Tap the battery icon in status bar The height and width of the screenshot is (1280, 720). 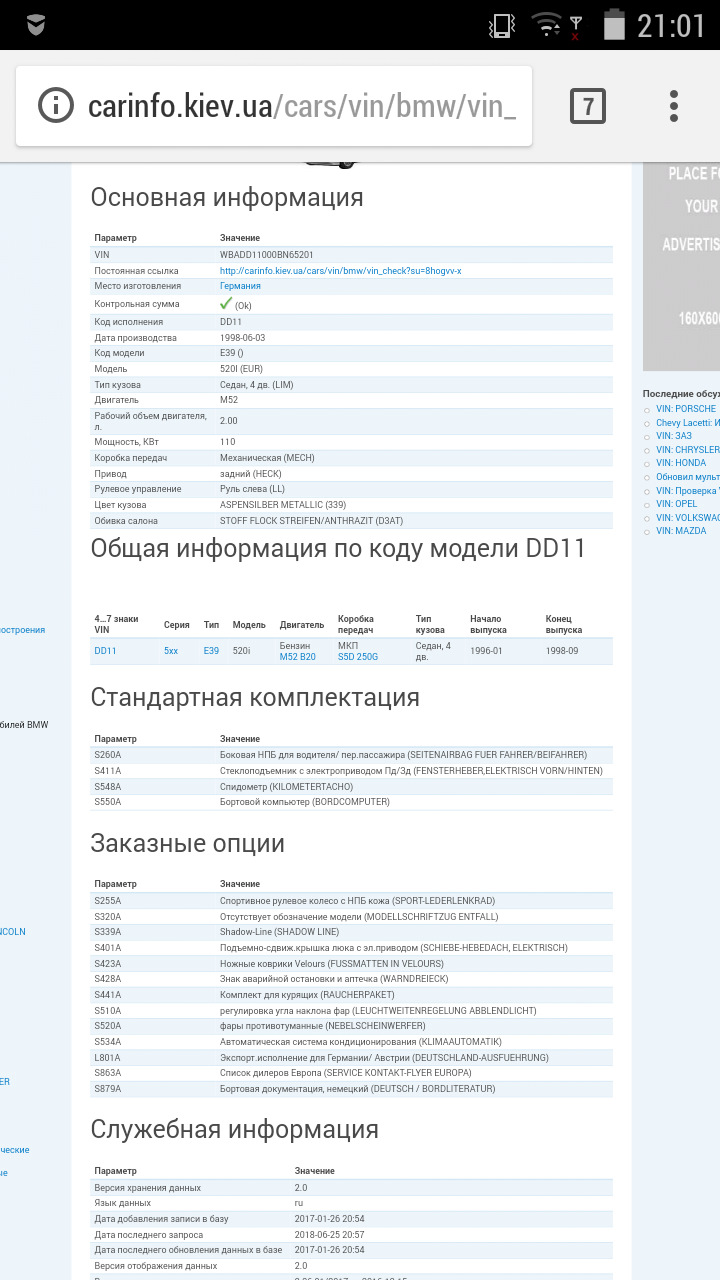(614, 25)
